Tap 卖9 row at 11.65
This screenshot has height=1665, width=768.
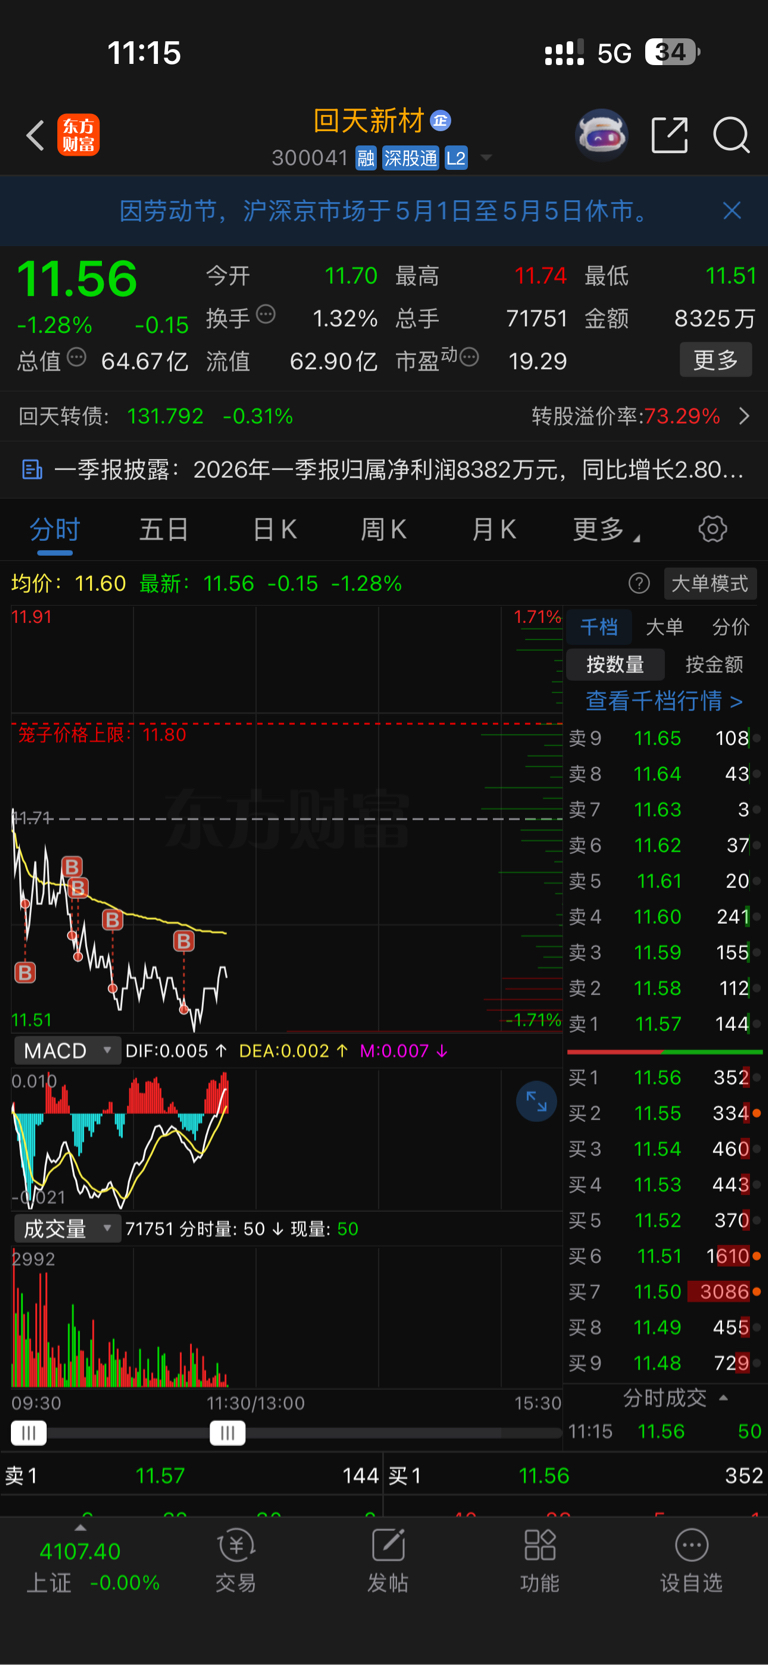[664, 738]
